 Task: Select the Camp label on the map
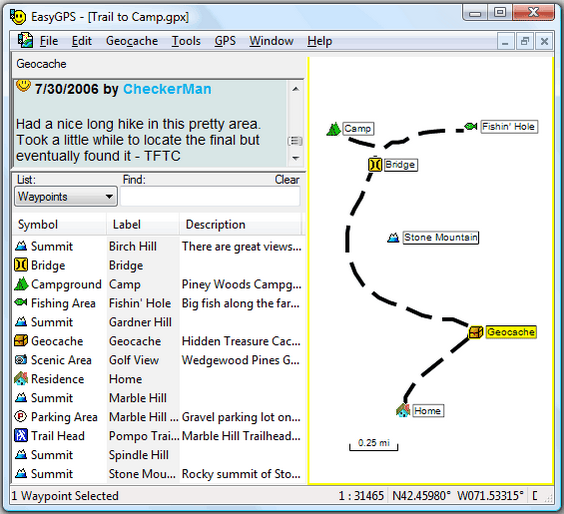pyautogui.click(x=358, y=128)
